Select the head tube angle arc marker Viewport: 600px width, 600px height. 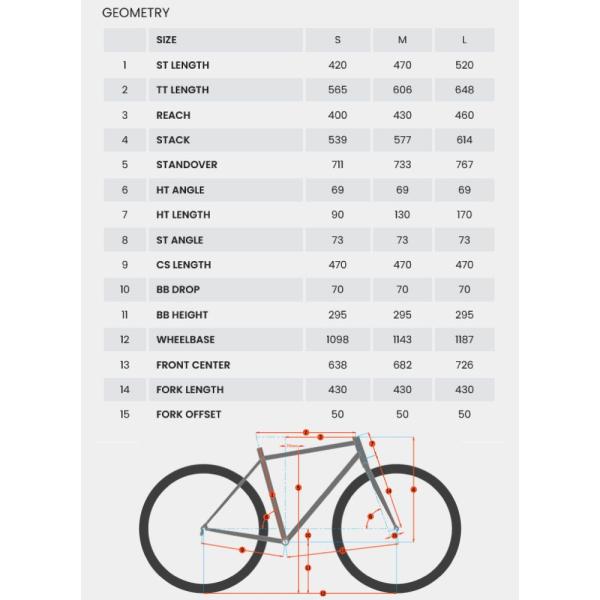point(370,518)
